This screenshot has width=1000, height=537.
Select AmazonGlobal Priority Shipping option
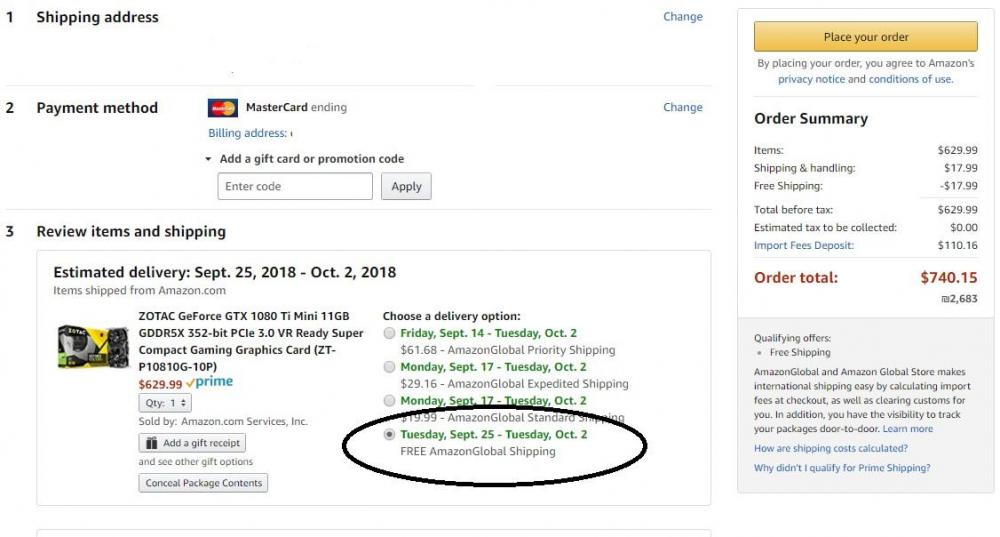[389, 334]
